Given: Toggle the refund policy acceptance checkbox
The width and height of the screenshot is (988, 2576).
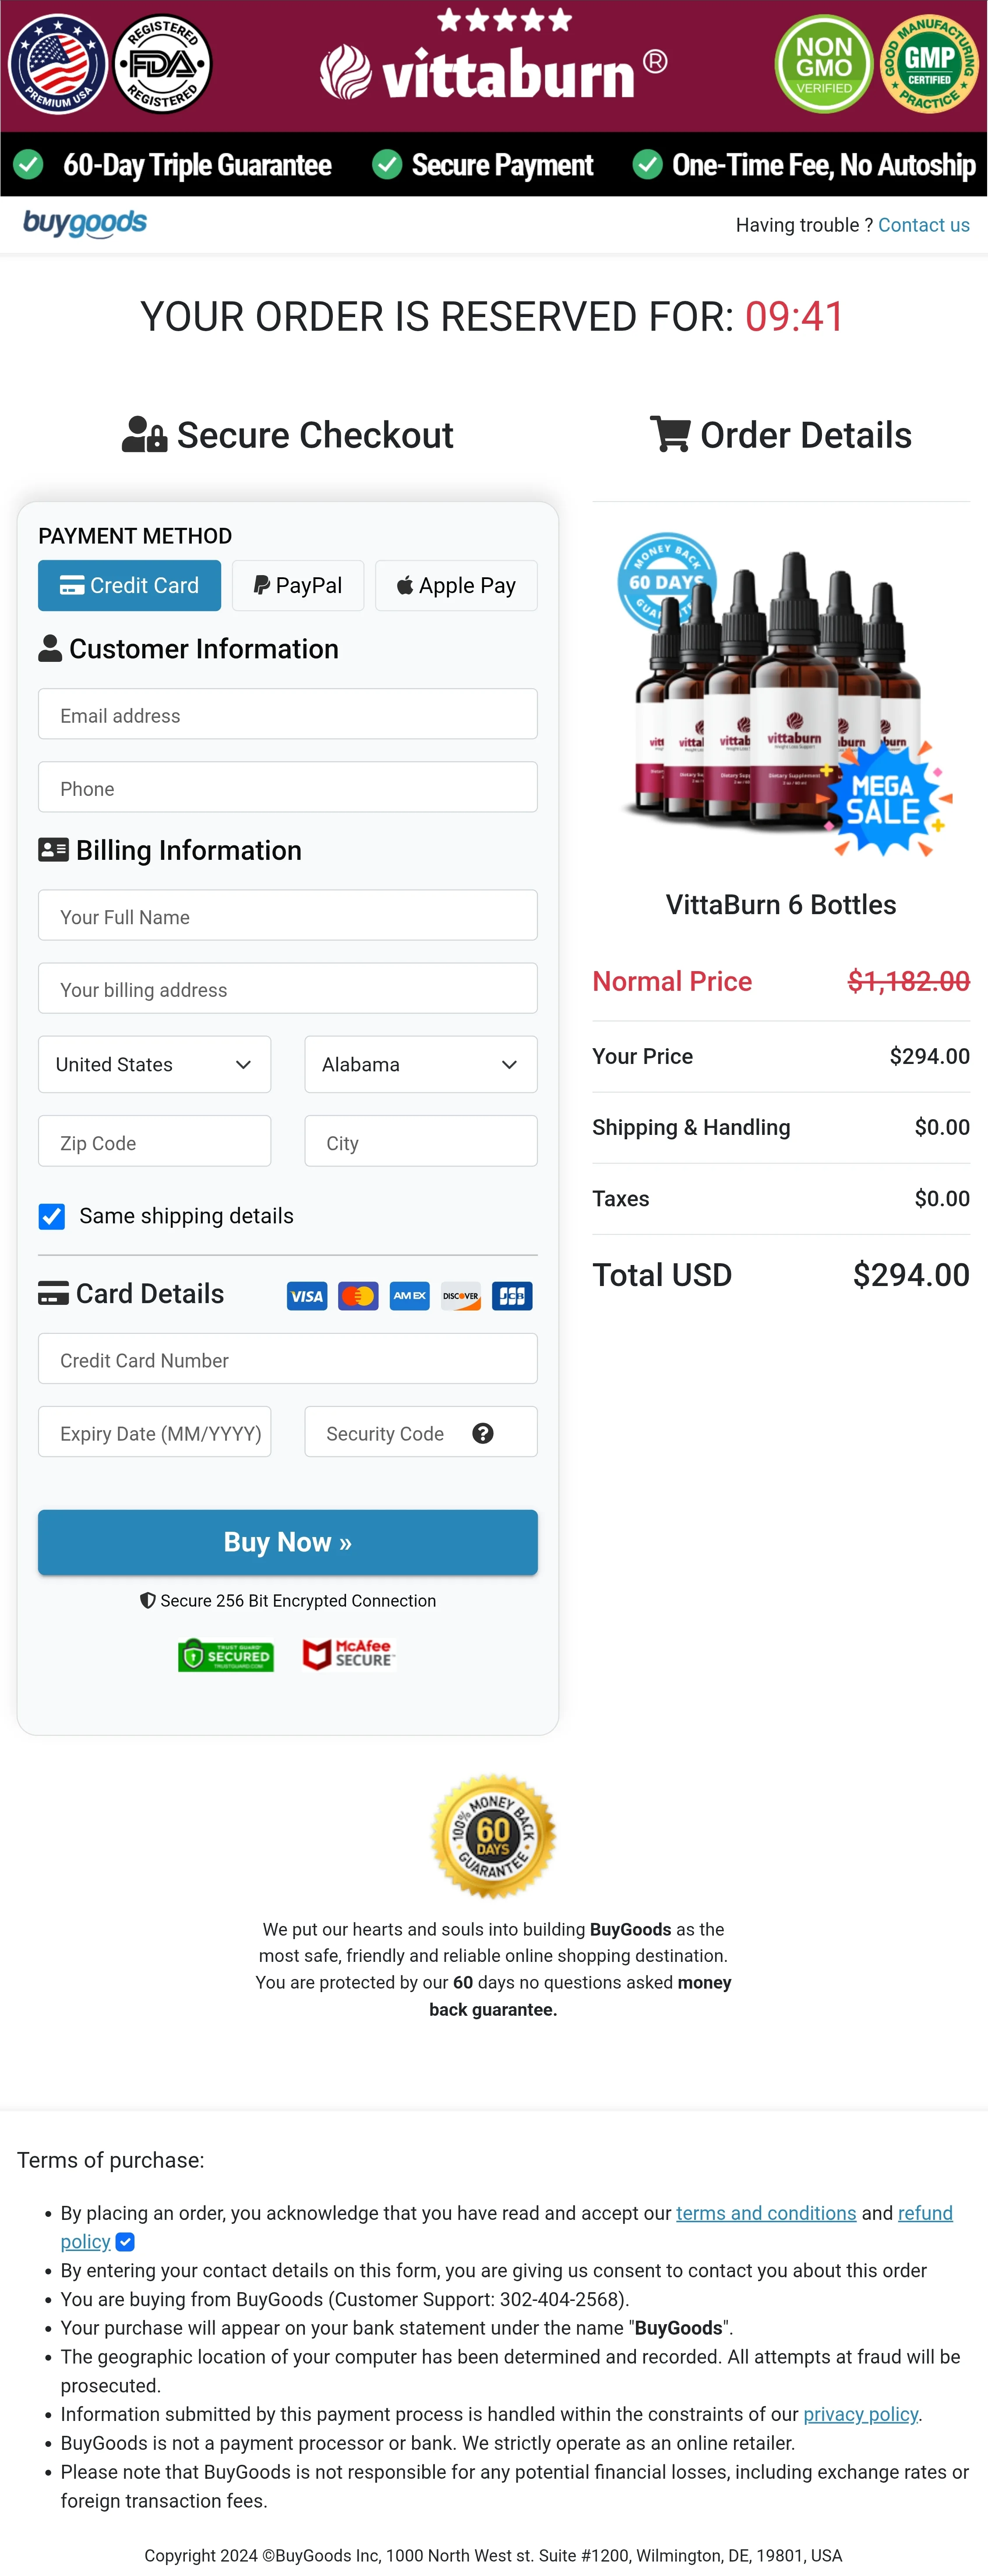Looking at the screenshot, I should coord(125,2242).
